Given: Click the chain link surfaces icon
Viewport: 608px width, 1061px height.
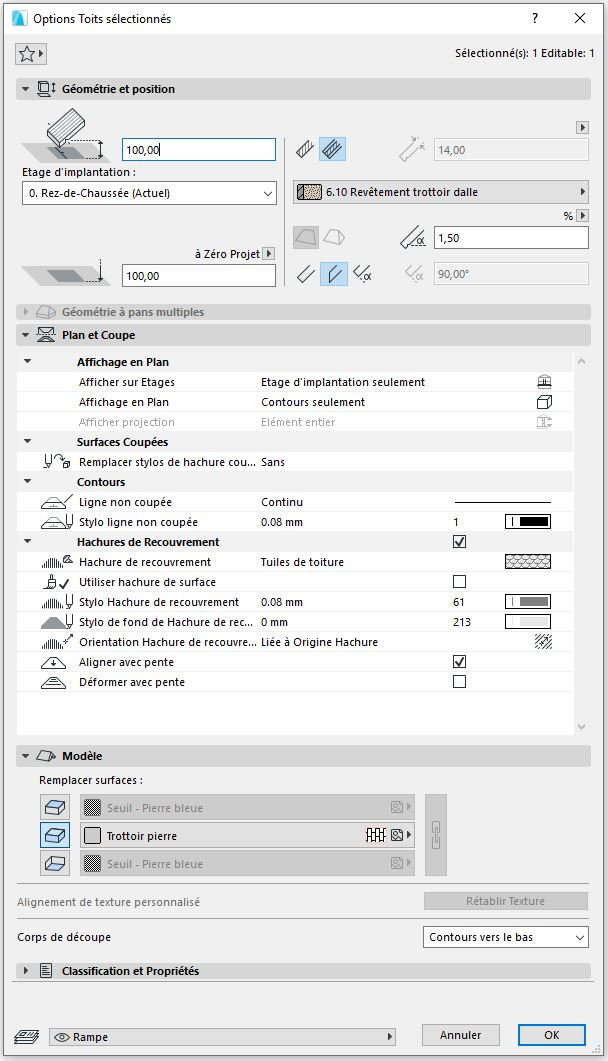Looking at the screenshot, I should tap(436, 835).
